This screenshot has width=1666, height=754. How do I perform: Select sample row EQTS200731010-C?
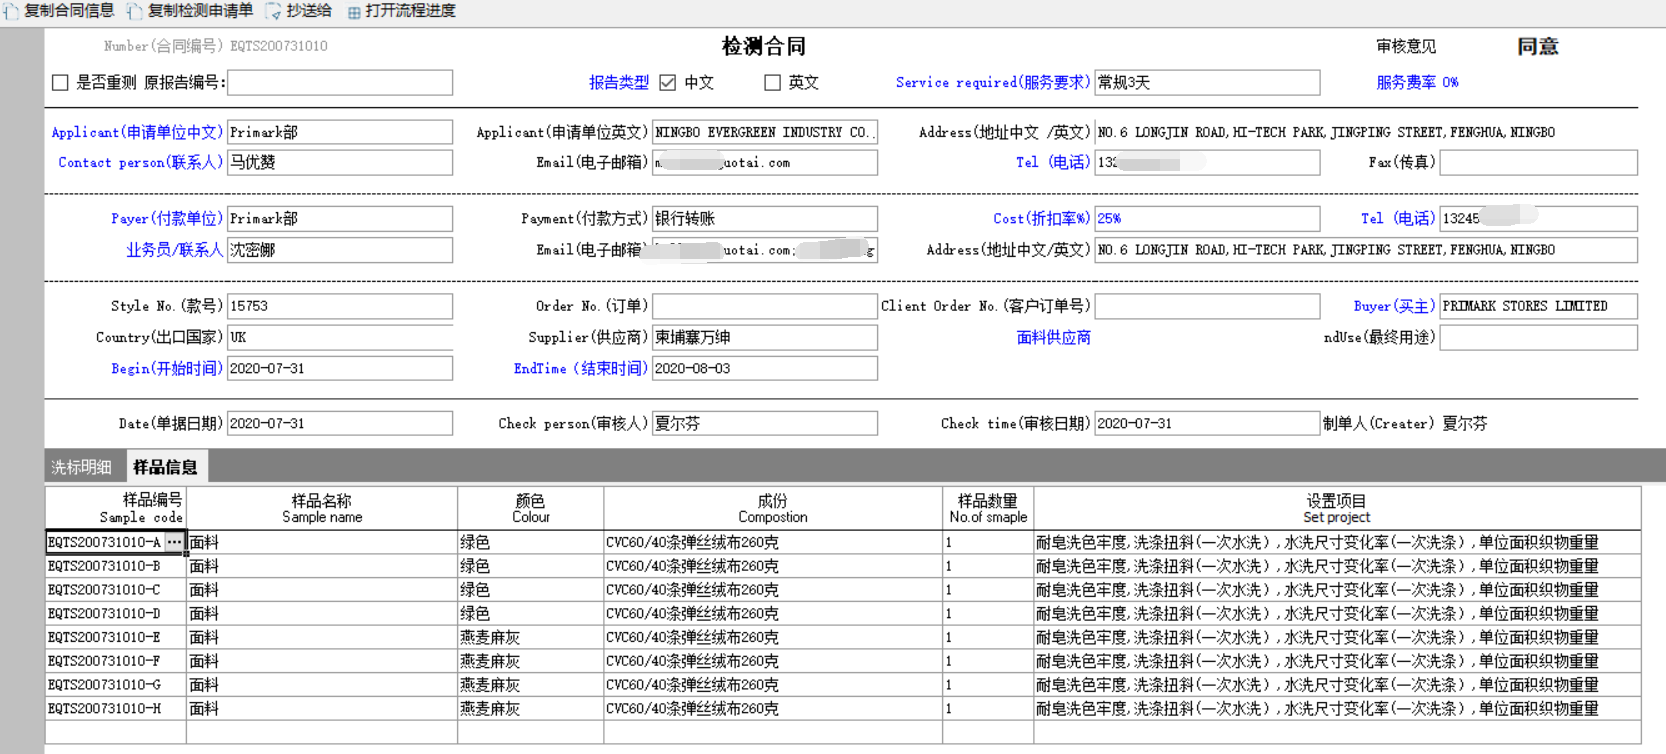pyautogui.click(x=843, y=590)
